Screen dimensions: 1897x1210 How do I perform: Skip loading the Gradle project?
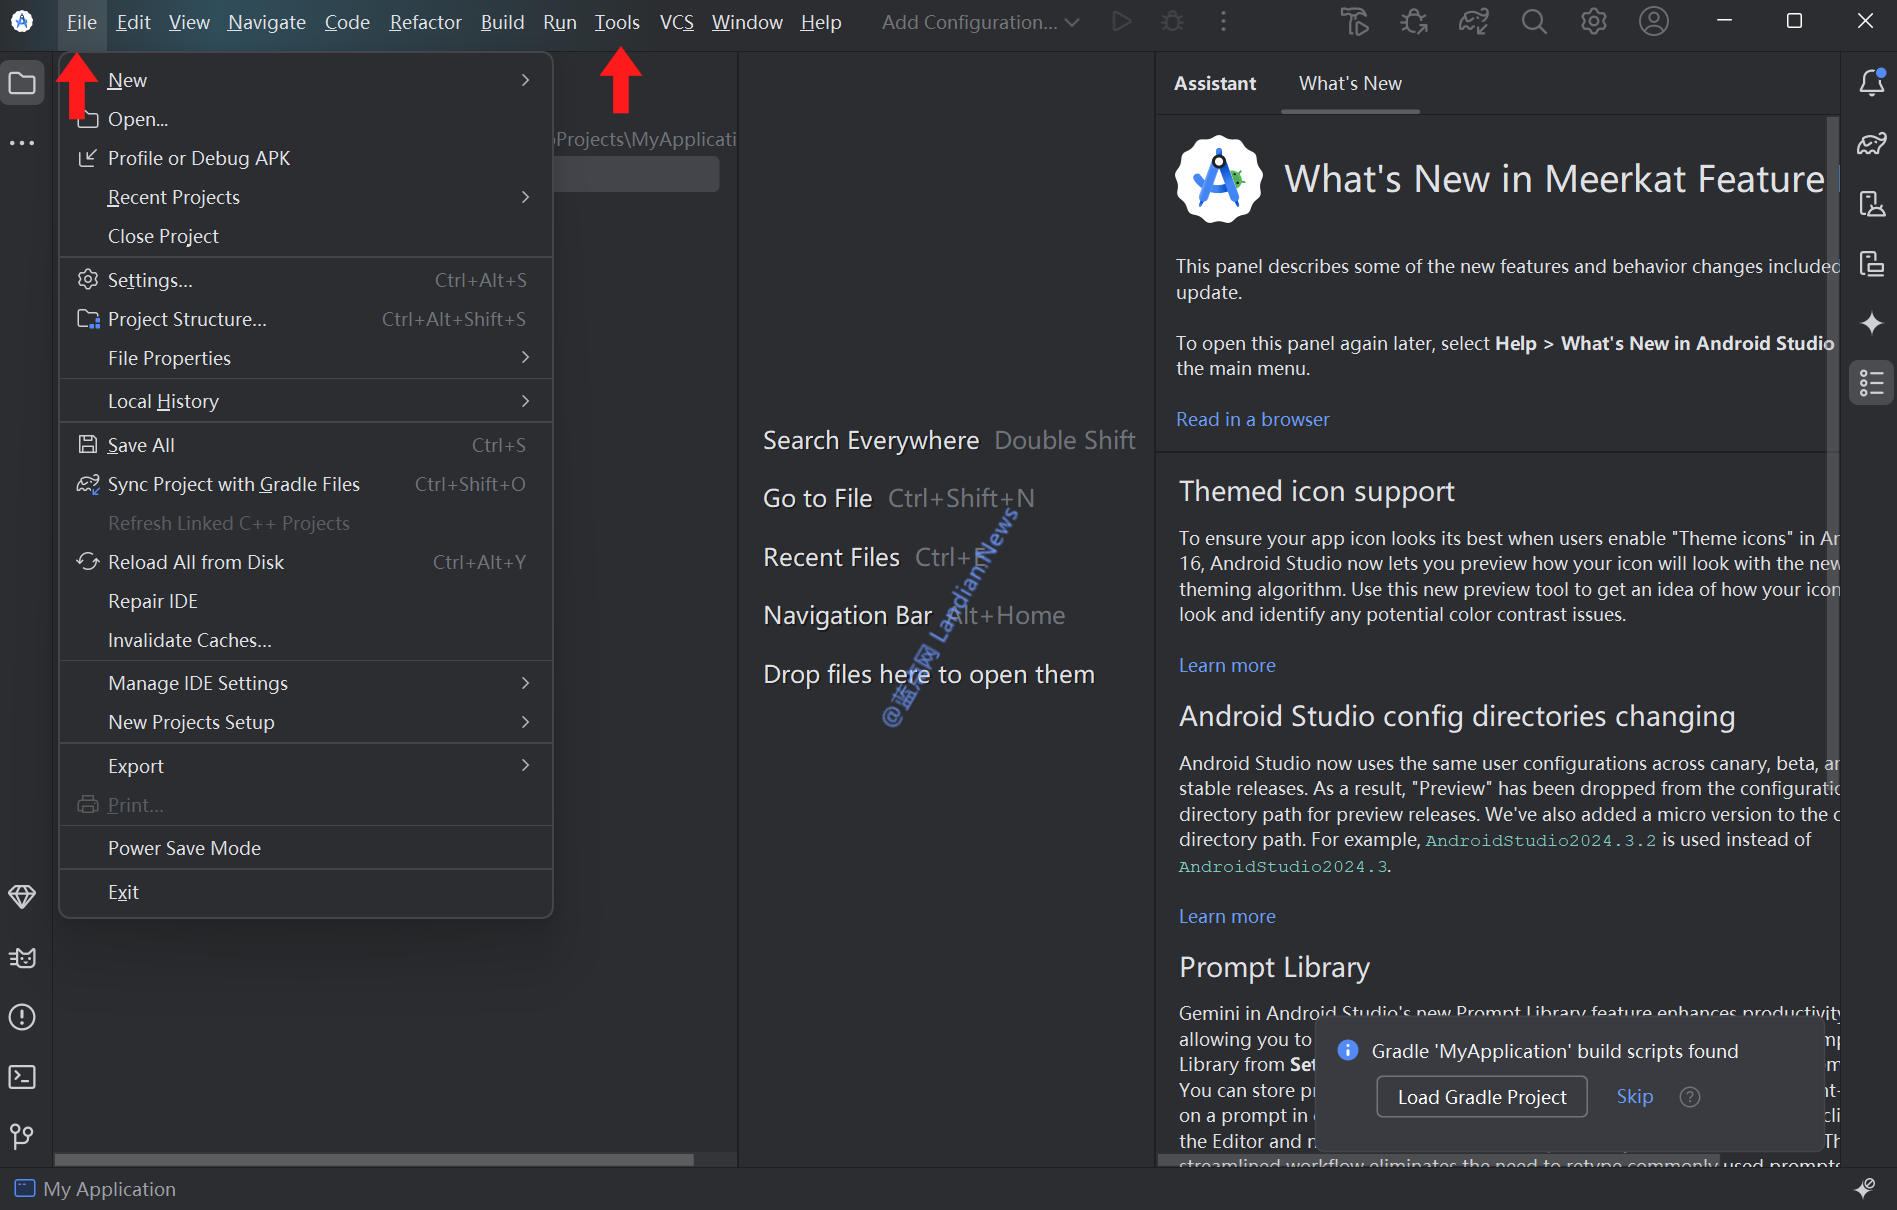(x=1634, y=1097)
